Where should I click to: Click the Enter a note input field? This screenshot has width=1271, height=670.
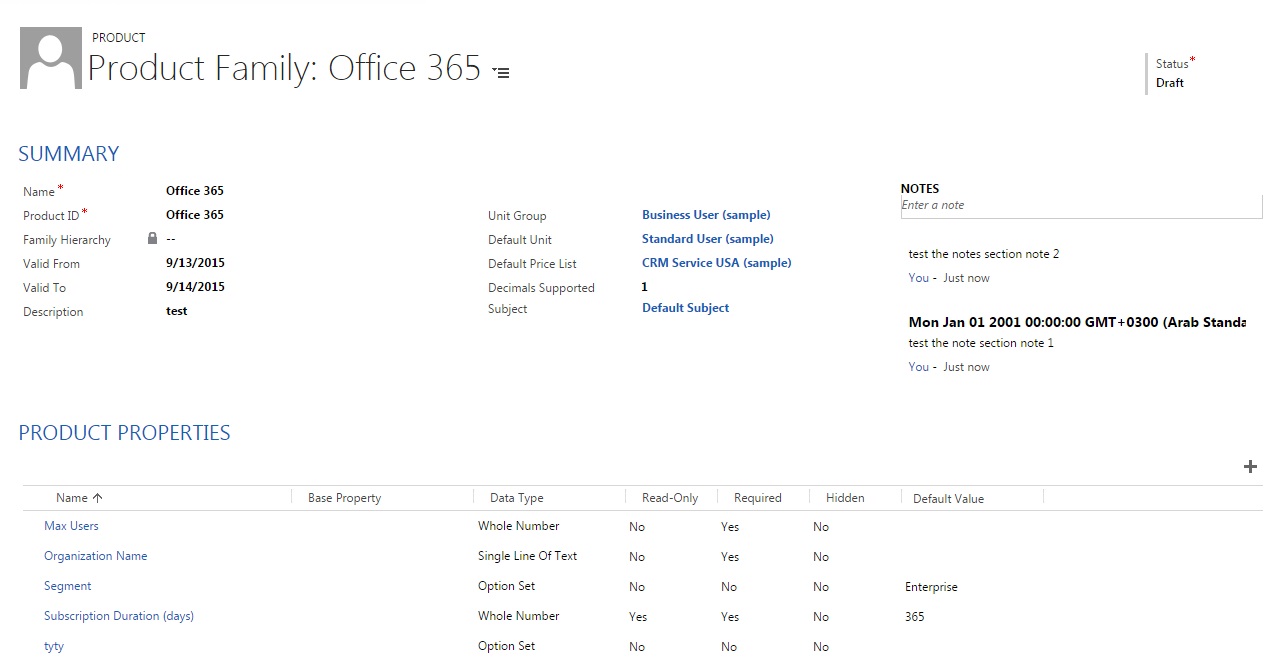pyautogui.click(x=1081, y=206)
